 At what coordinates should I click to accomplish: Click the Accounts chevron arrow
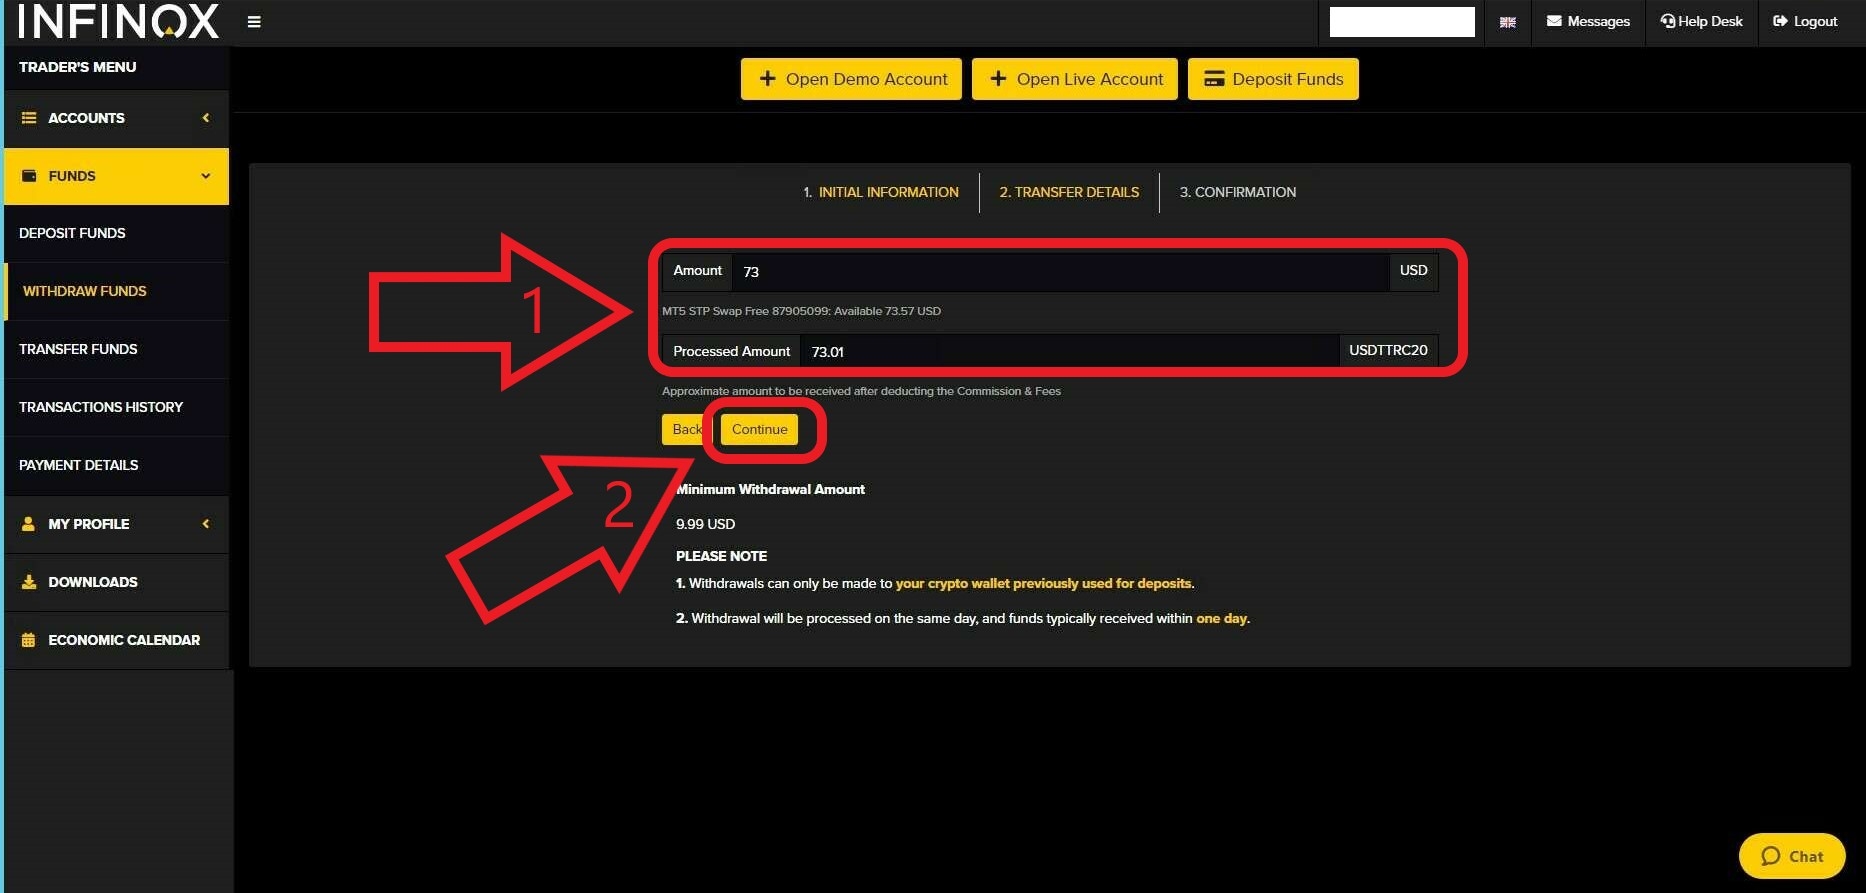click(206, 118)
